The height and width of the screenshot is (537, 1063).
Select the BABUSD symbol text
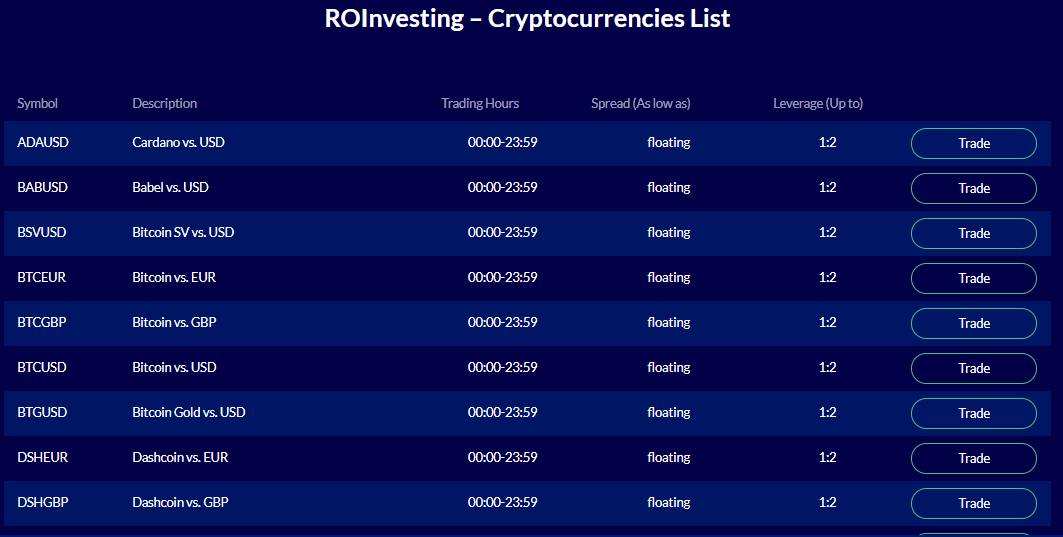click(x=42, y=187)
